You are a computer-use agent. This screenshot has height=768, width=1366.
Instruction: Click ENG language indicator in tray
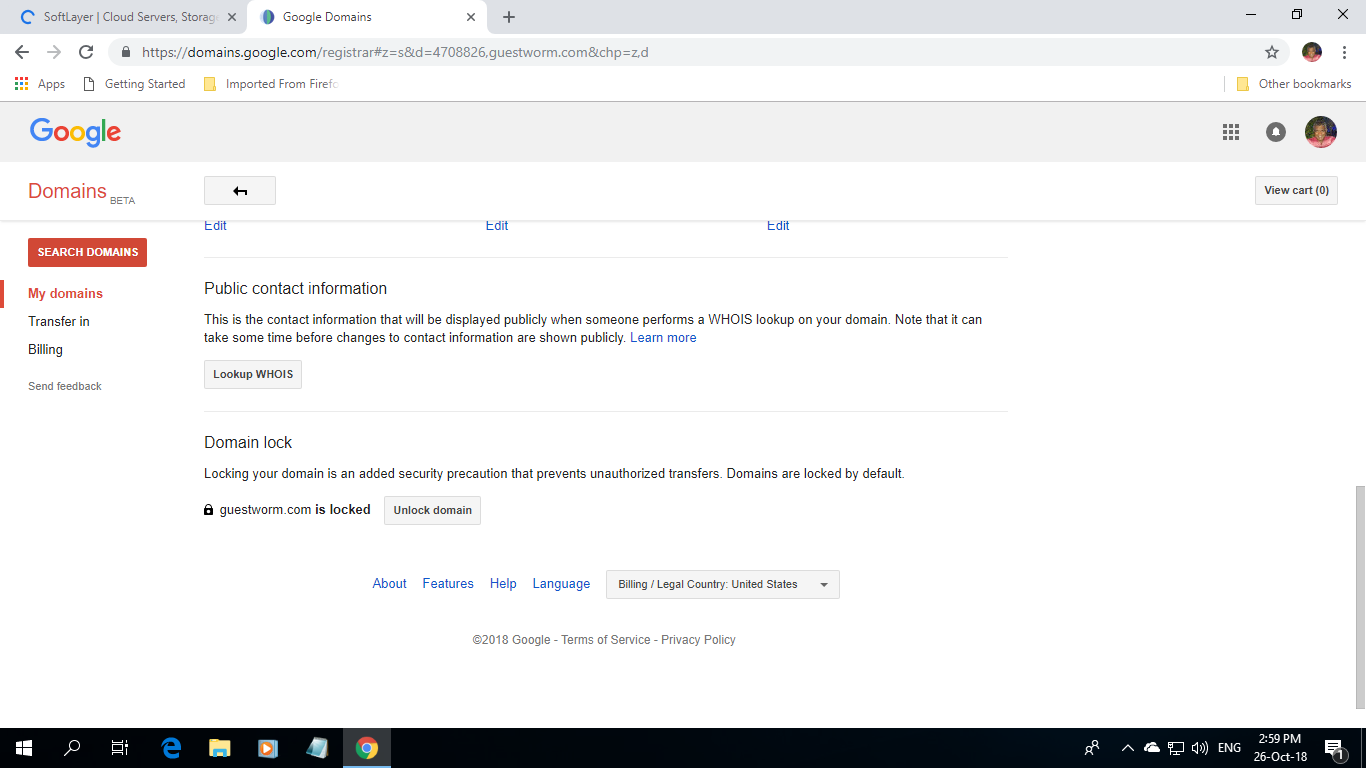(x=1229, y=748)
